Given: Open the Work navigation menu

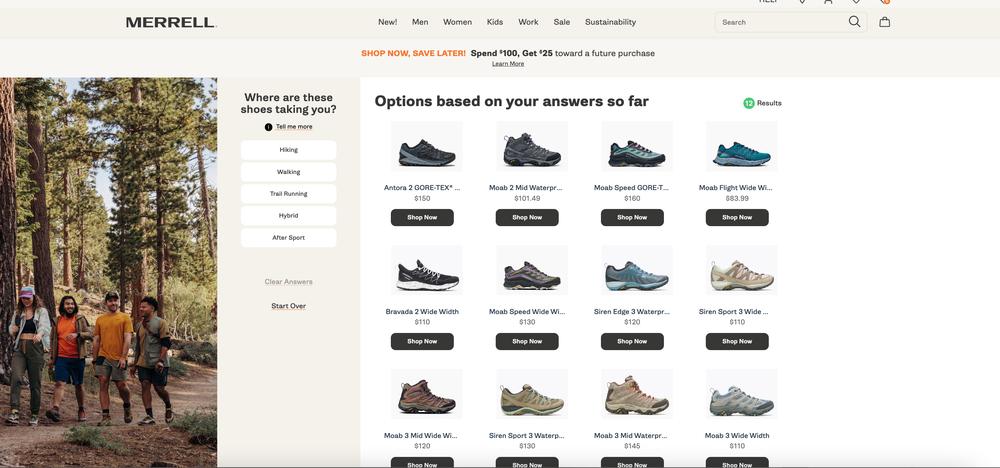Looking at the screenshot, I should click(x=528, y=22).
